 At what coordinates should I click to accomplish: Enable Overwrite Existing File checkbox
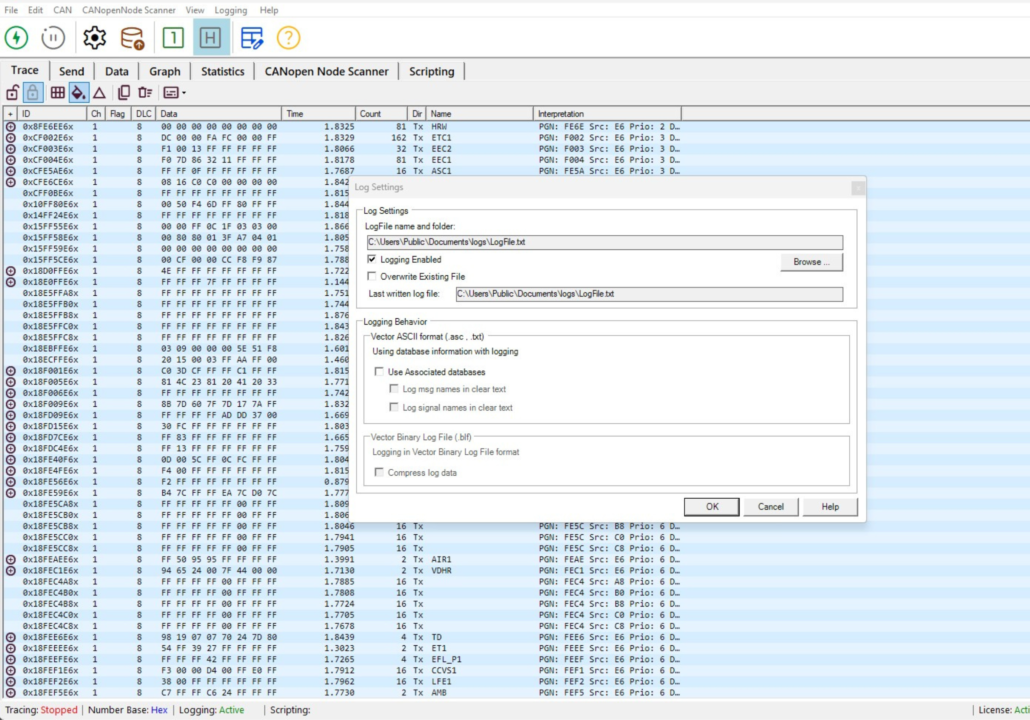(x=373, y=276)
